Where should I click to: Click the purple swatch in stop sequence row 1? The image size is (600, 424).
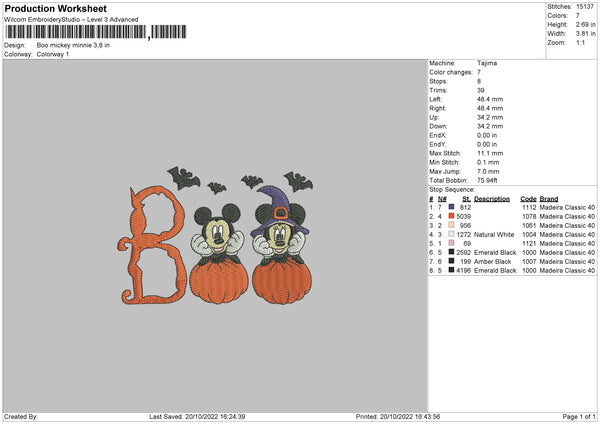click(x=452, y=207)
